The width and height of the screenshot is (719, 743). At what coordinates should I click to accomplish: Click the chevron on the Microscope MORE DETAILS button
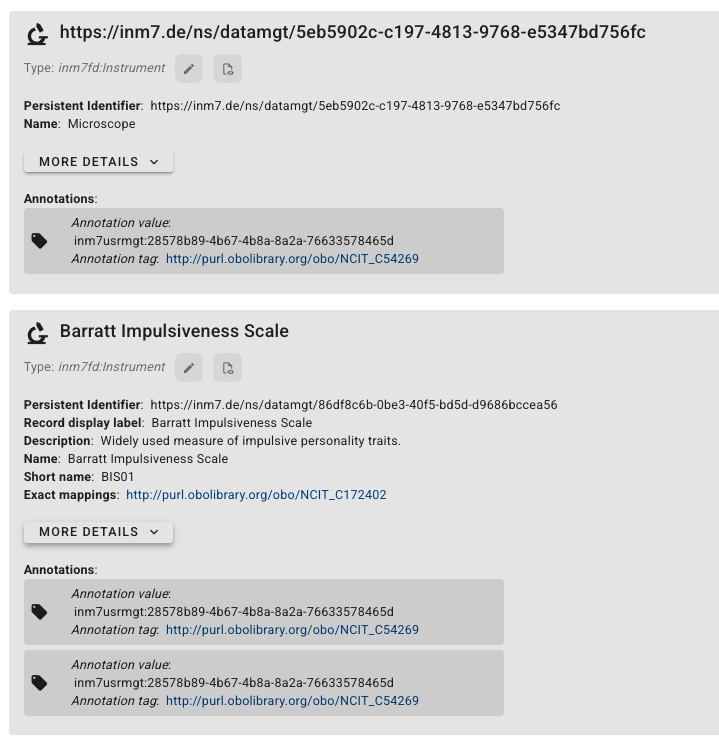154,162
